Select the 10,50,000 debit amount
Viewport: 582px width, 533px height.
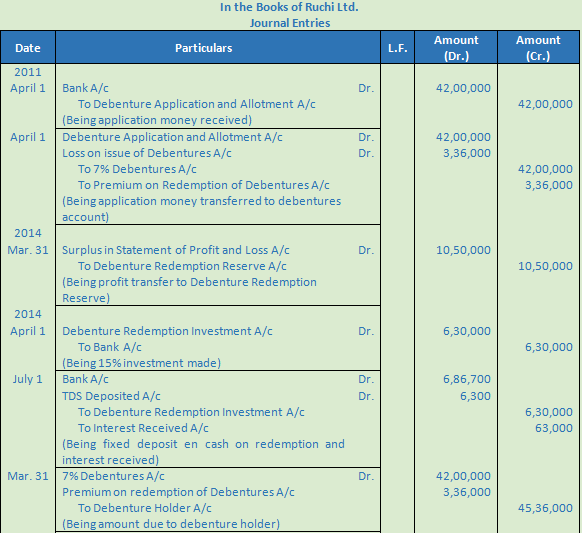[x=463, y=250]
